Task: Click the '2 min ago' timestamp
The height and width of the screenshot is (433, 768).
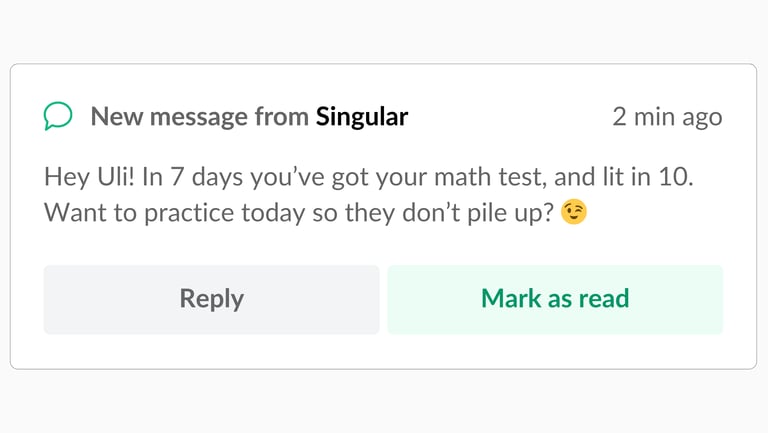Action: pos(667,117)
